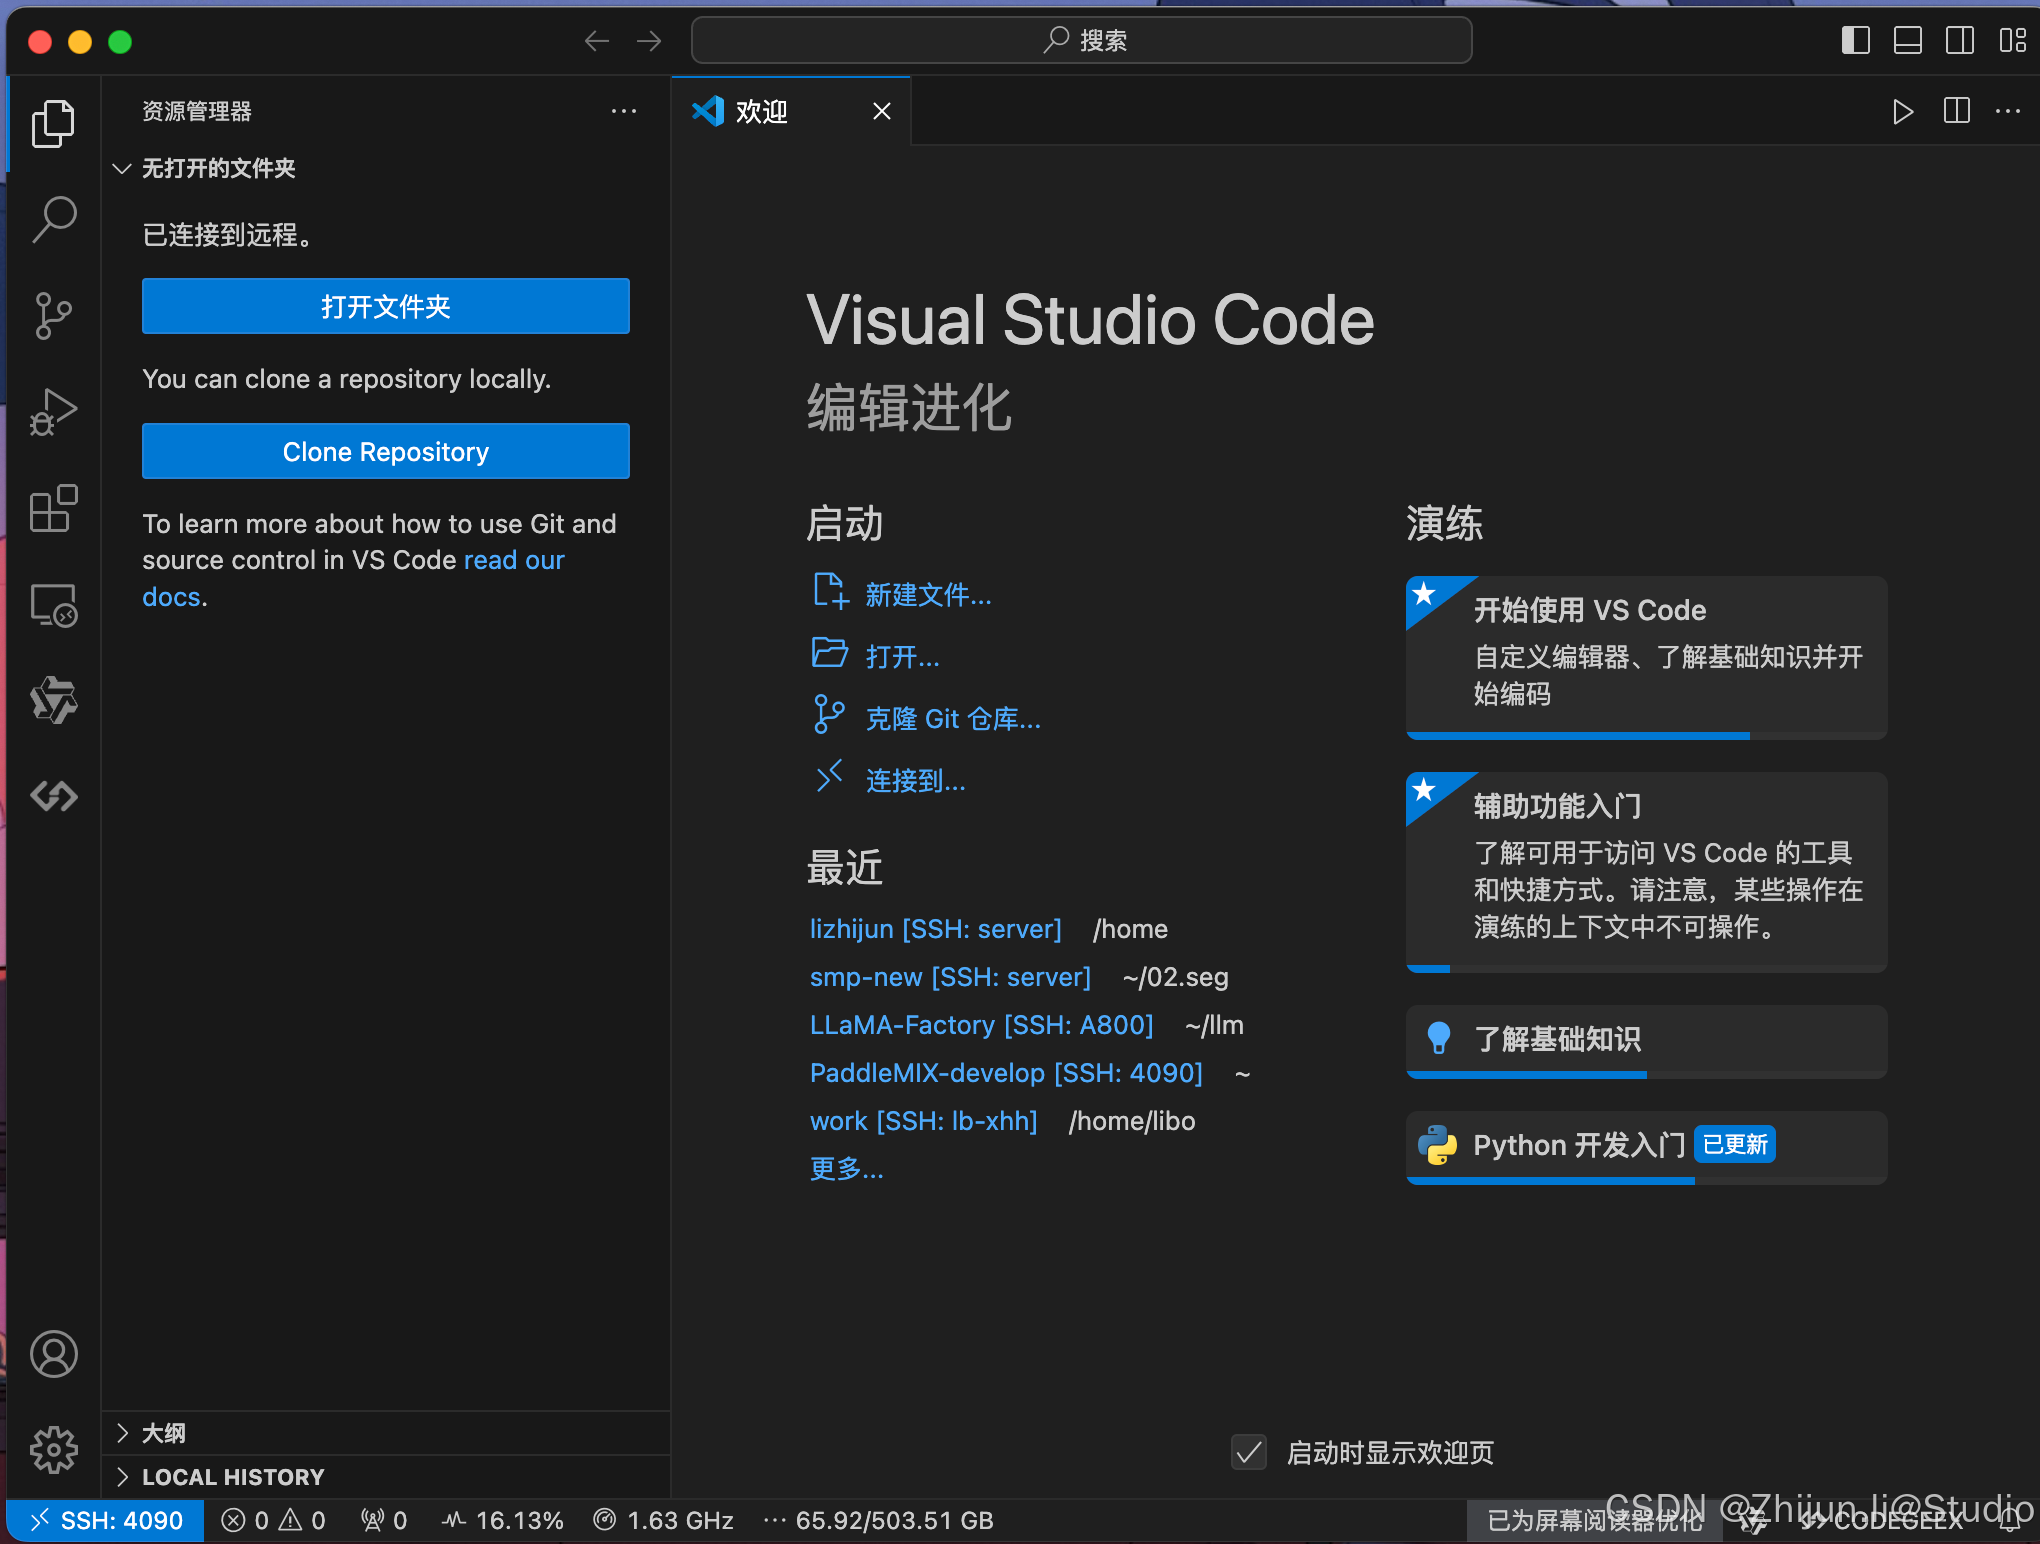Open 开始使用 VS Code walkthrough
The height and width of the screenshot is (1544, 2040).
pyautogui.click(x=1646, y=657)
